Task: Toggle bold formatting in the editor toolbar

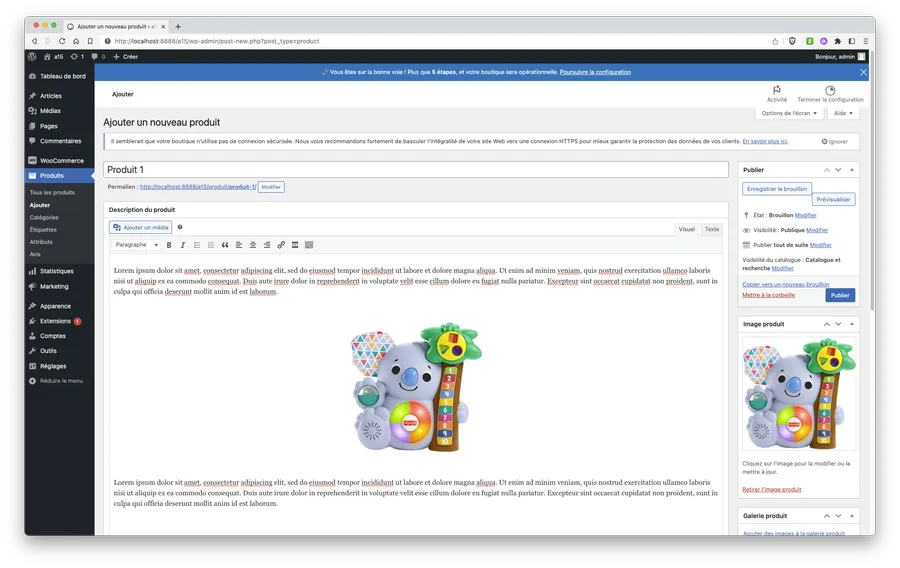Action: pyautogui.click(x=169, y=245)
